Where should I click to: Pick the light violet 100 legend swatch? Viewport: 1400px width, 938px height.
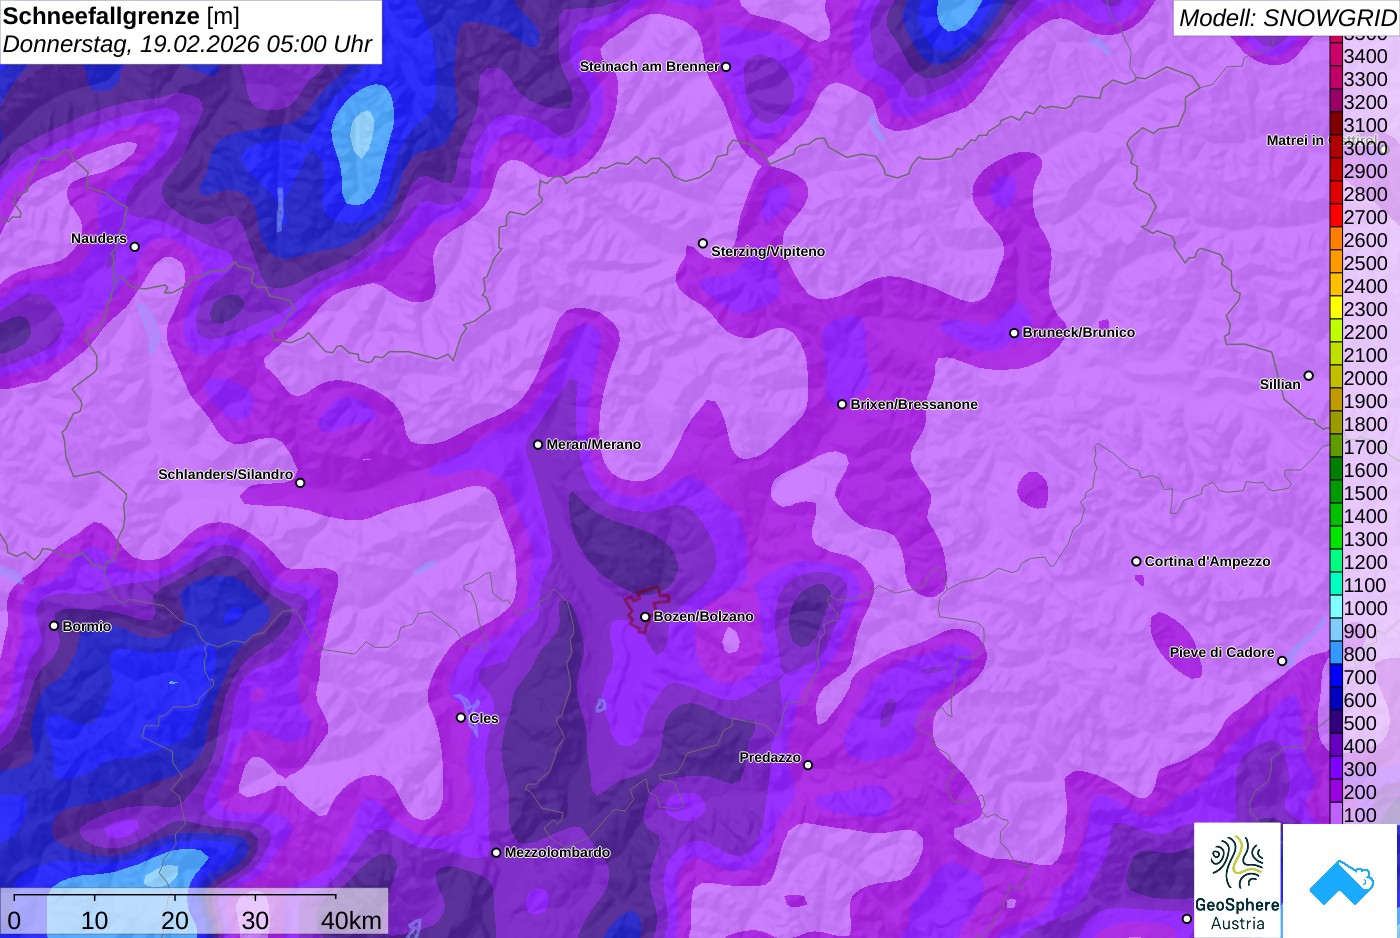(1336, 814)
